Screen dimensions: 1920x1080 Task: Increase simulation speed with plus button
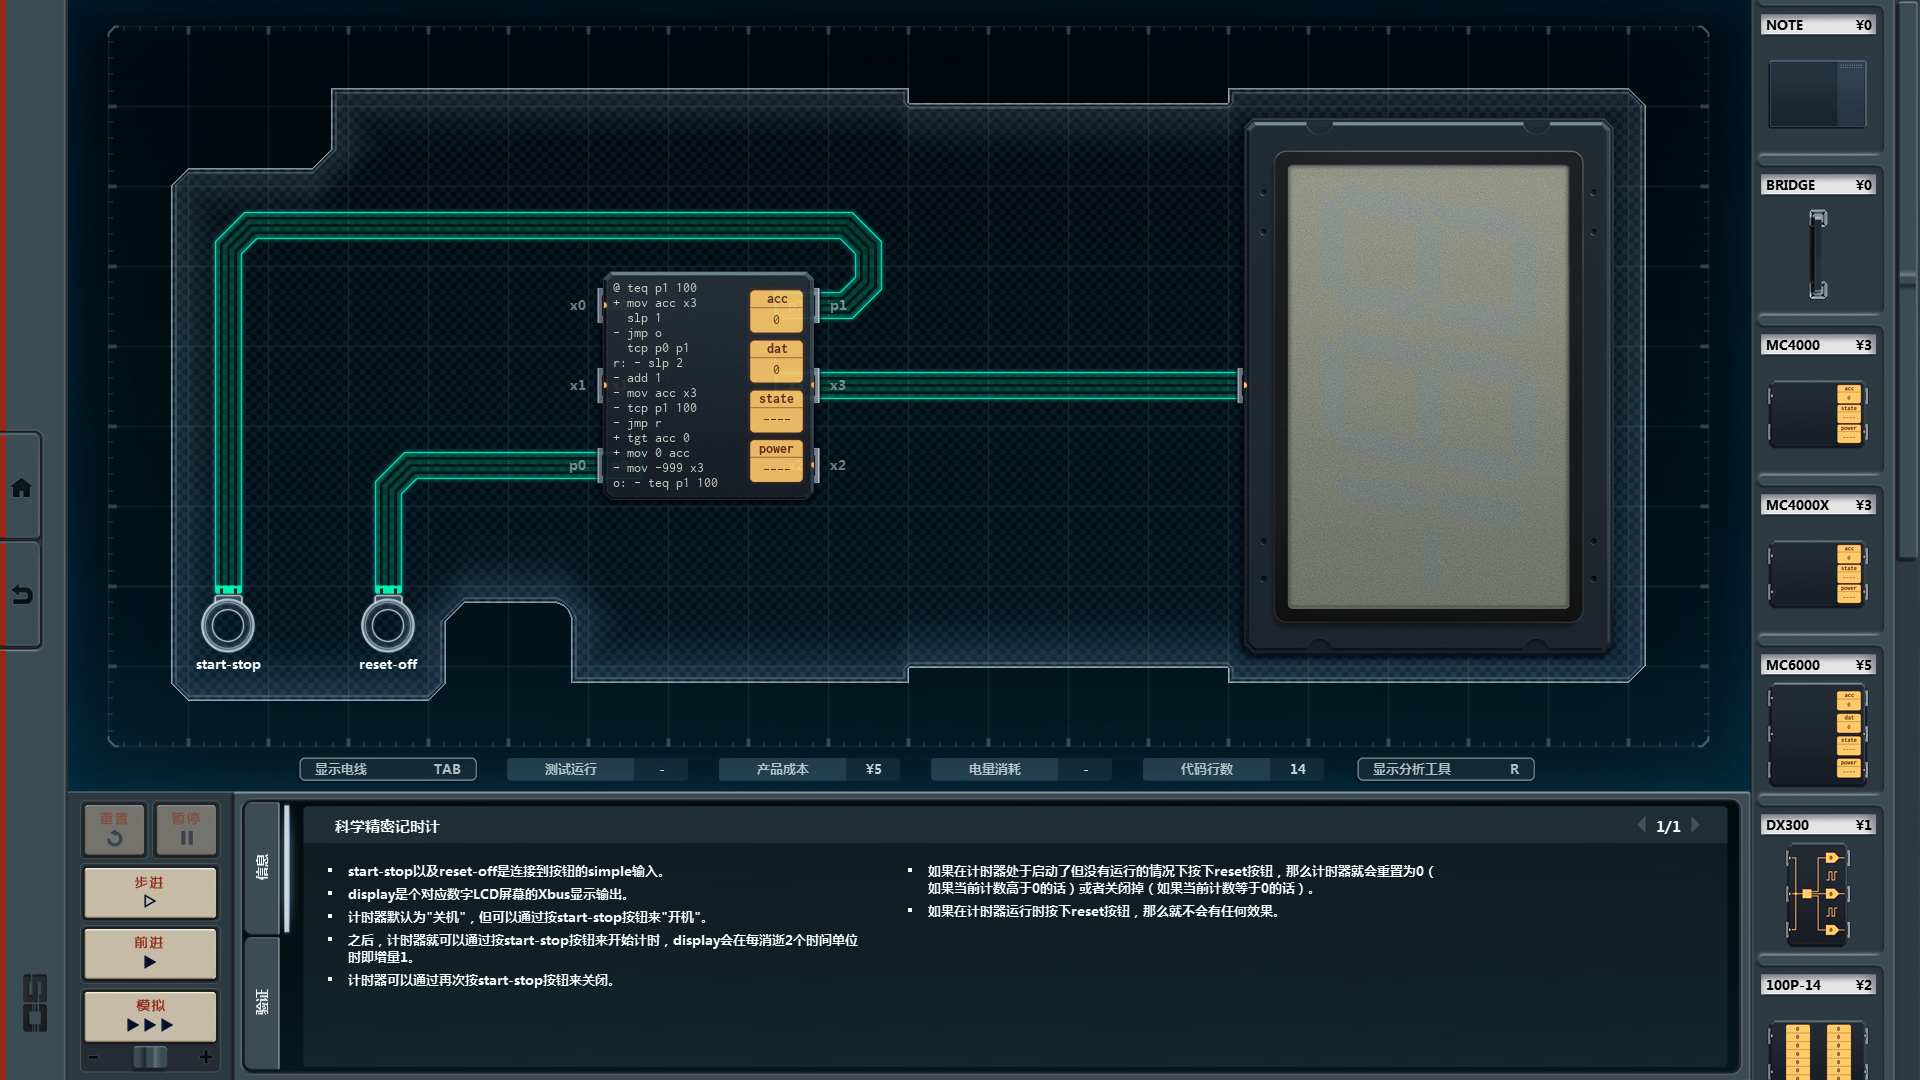click(206, 1057)
